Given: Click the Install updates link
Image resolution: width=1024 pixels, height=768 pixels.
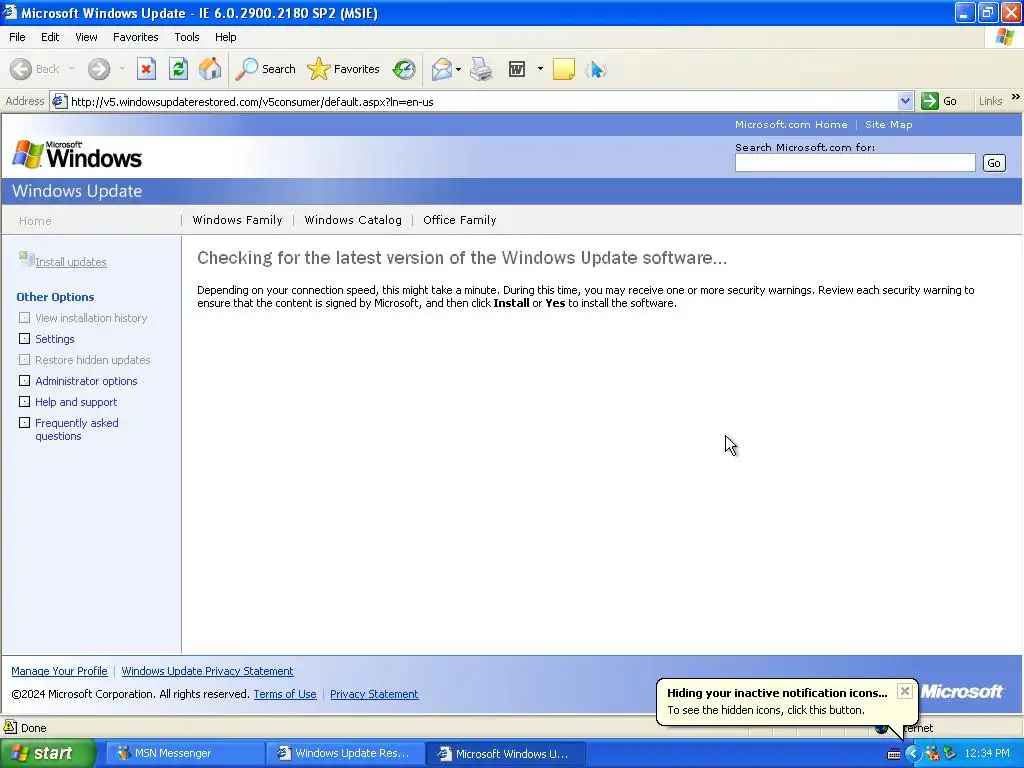Looking at the screenshot, I should (71, 262).
